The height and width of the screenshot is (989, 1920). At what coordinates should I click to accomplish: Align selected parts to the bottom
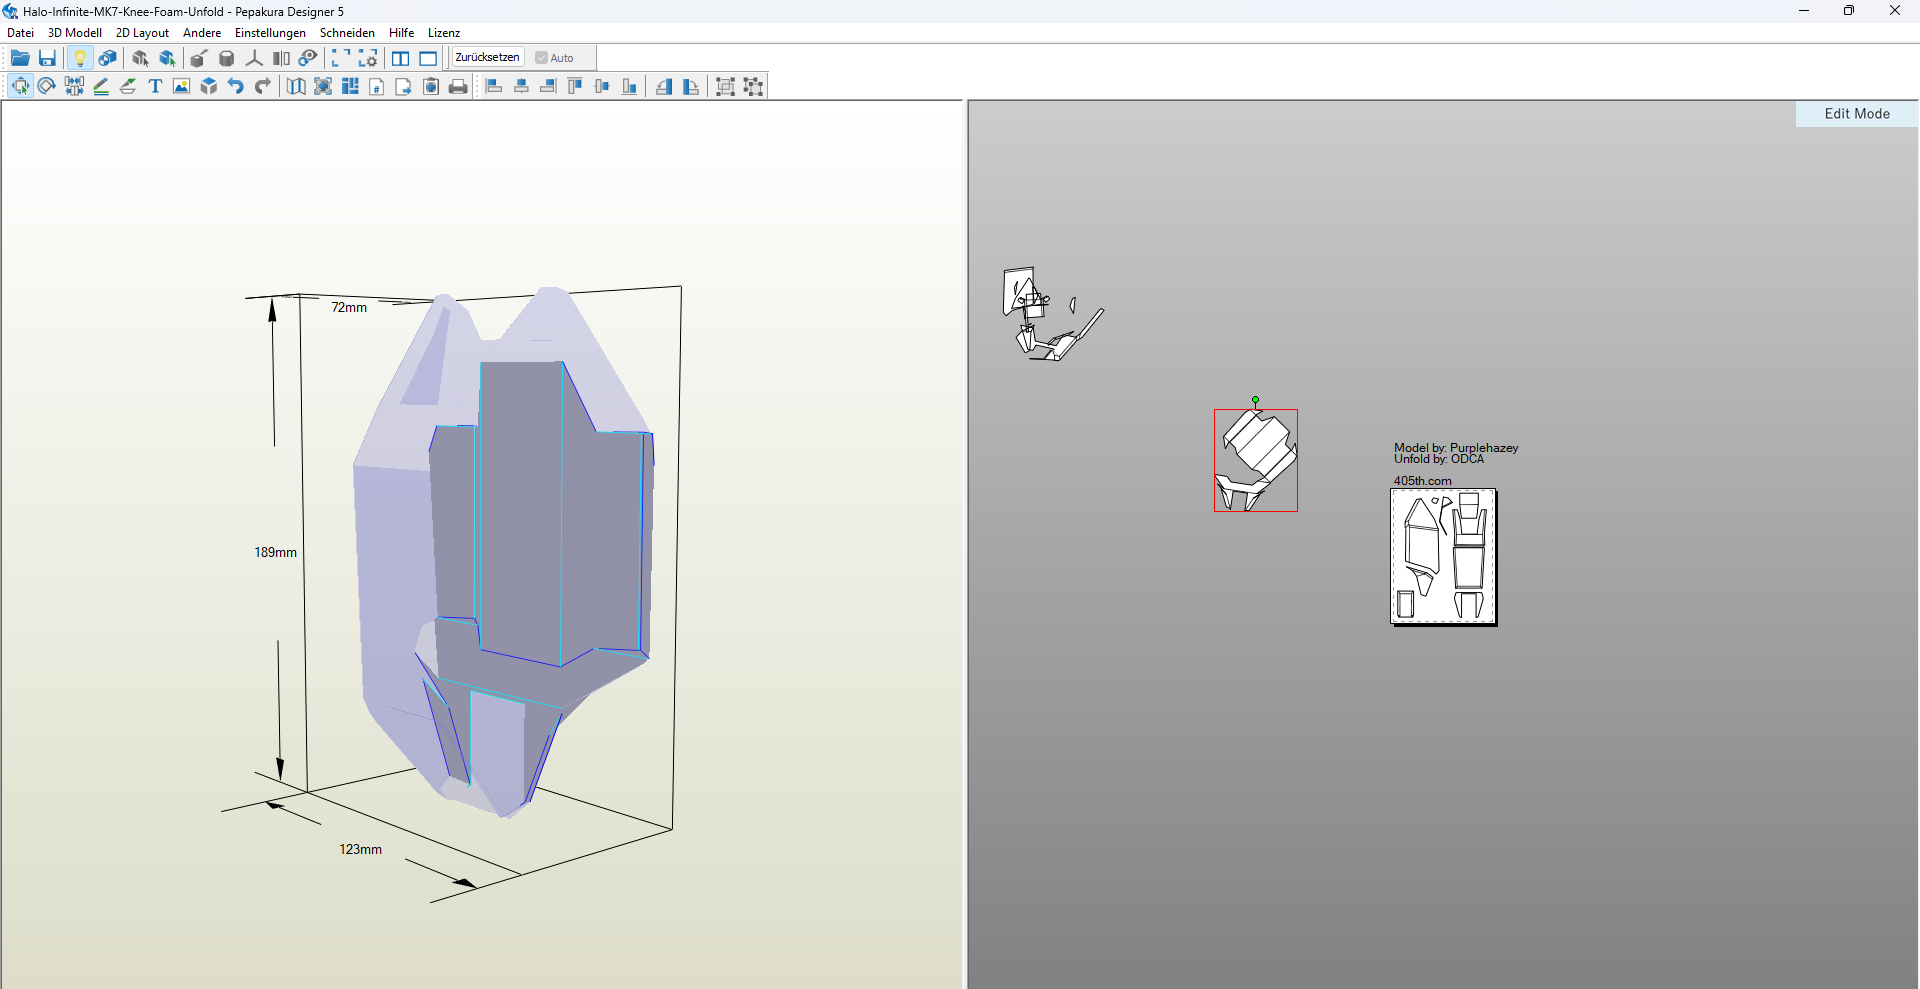pyautogui.click(x=629, y=86)
